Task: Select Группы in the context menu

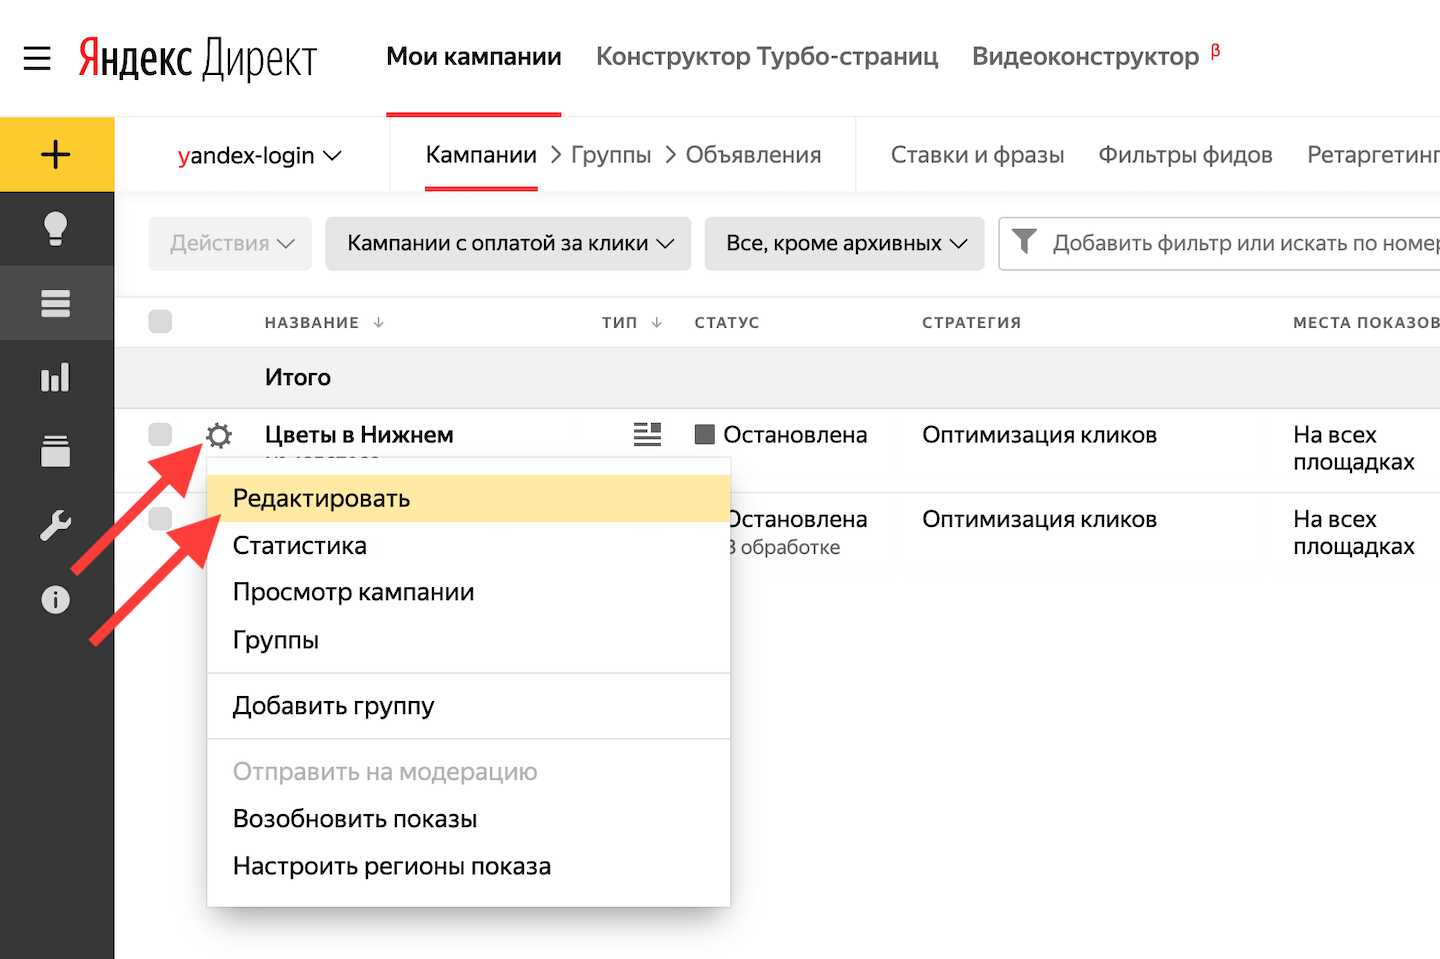Action: click(x=469, y=639)
